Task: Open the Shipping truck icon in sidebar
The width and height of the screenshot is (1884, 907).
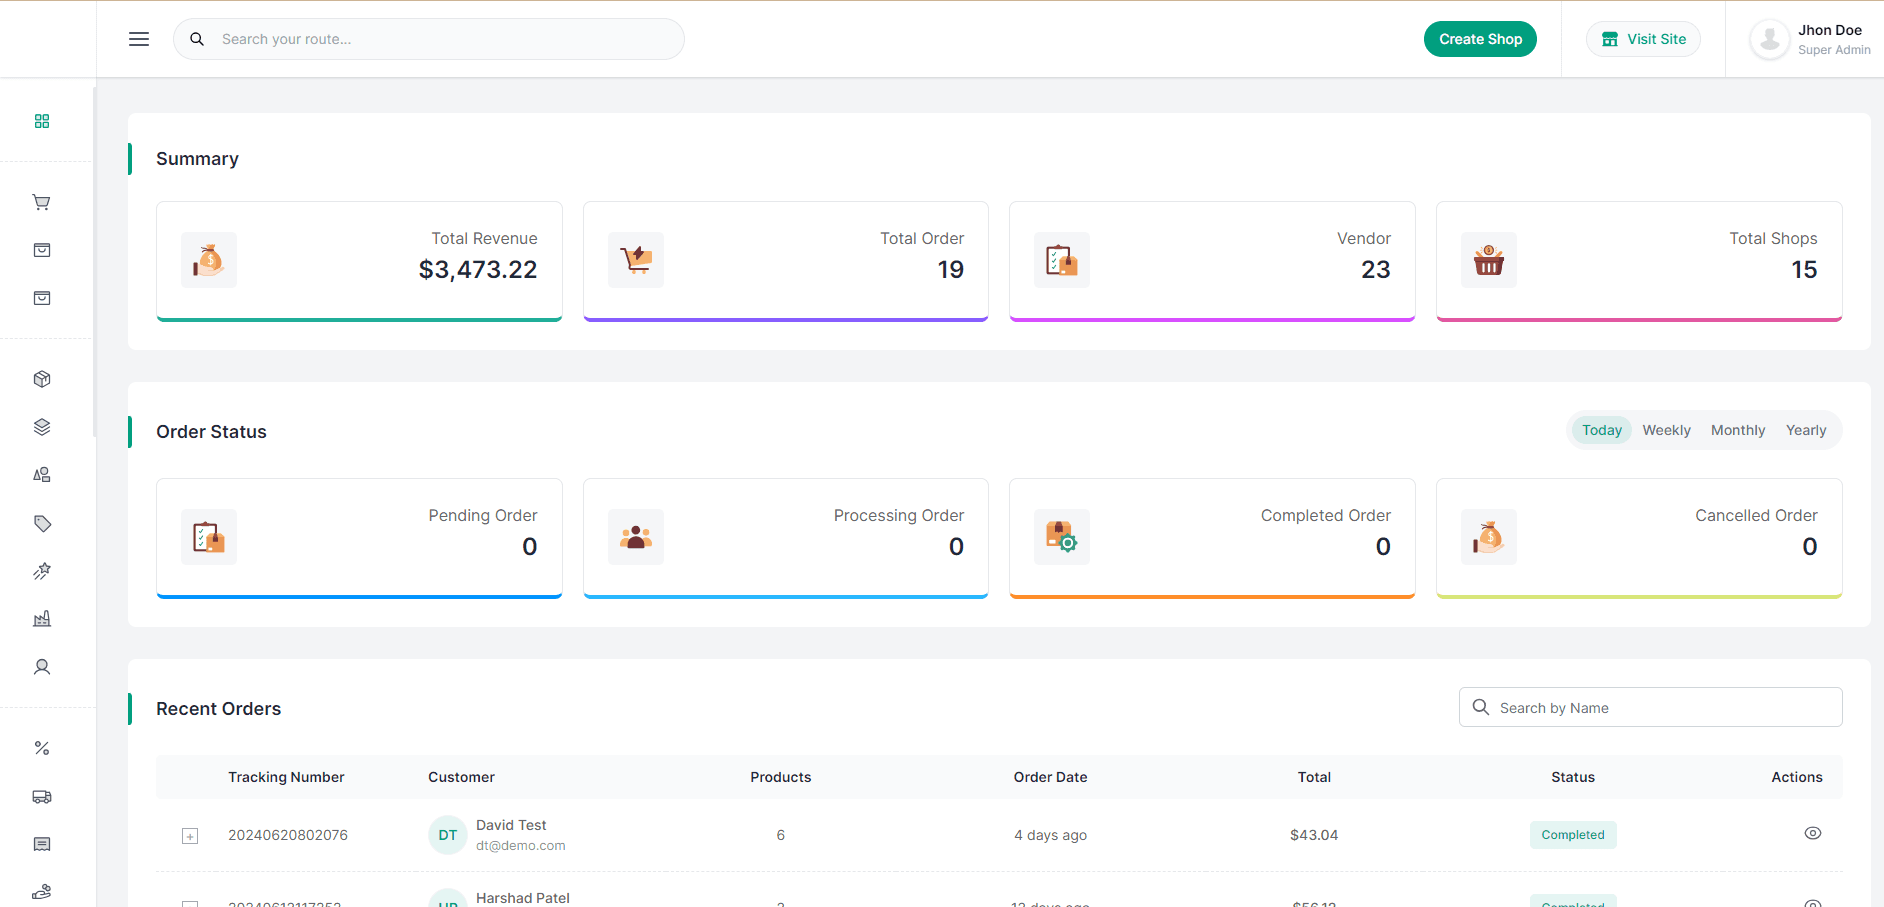Action: tap(42, 796)
